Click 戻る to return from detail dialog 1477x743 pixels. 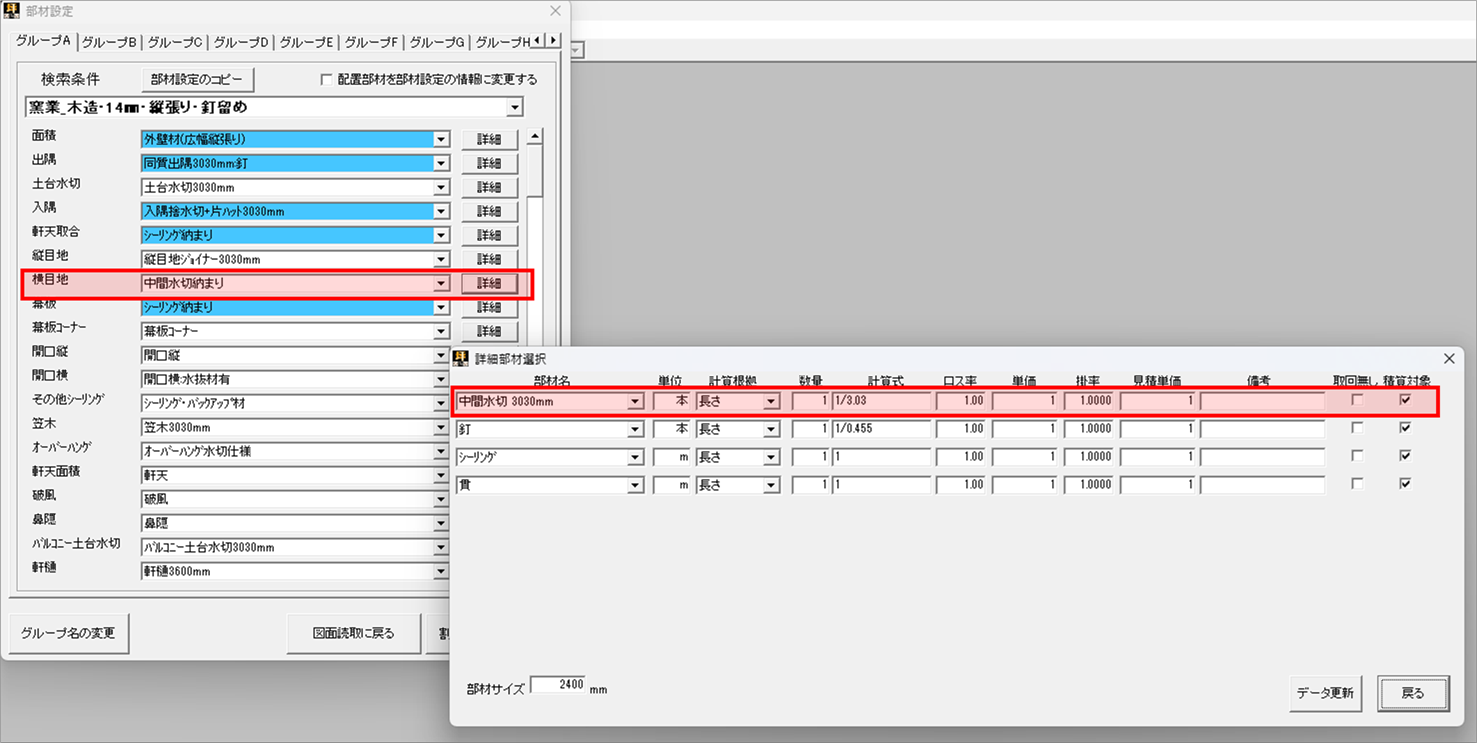[1413, 693]
